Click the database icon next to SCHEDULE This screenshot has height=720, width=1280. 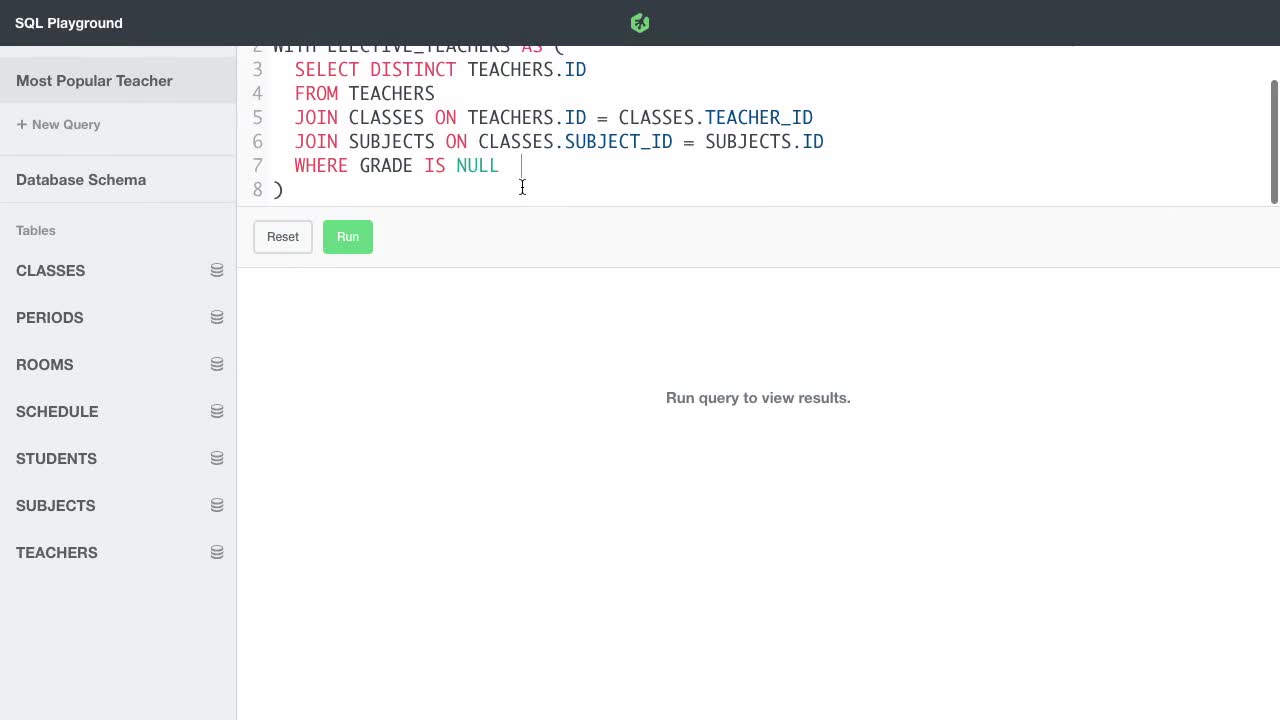click(x=217, y=411)
